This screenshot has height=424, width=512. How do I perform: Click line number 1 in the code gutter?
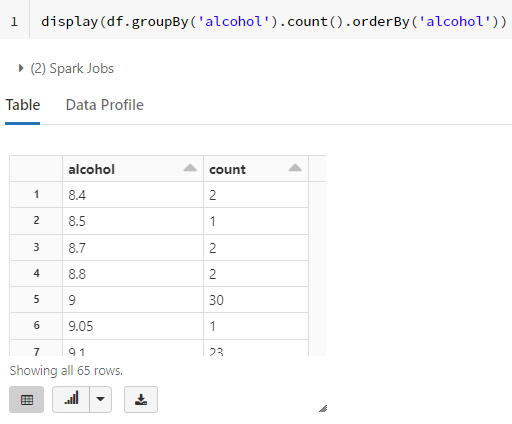pyautogui.click(x=14, y=22)
